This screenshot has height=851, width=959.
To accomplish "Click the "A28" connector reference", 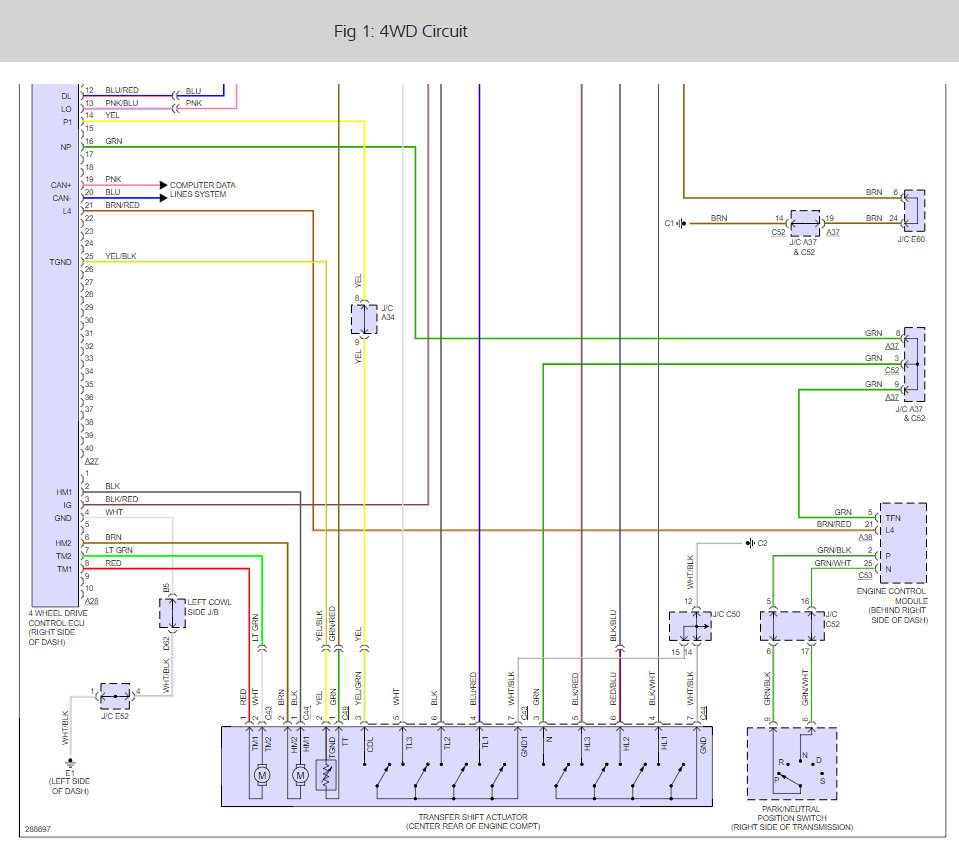I will pyautogui.click(x=91, y=601).
